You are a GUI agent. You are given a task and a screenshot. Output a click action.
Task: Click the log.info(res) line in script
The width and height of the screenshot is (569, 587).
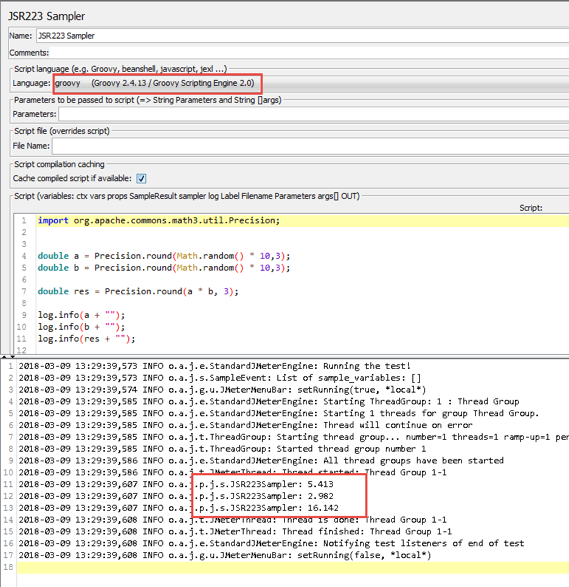86,339
